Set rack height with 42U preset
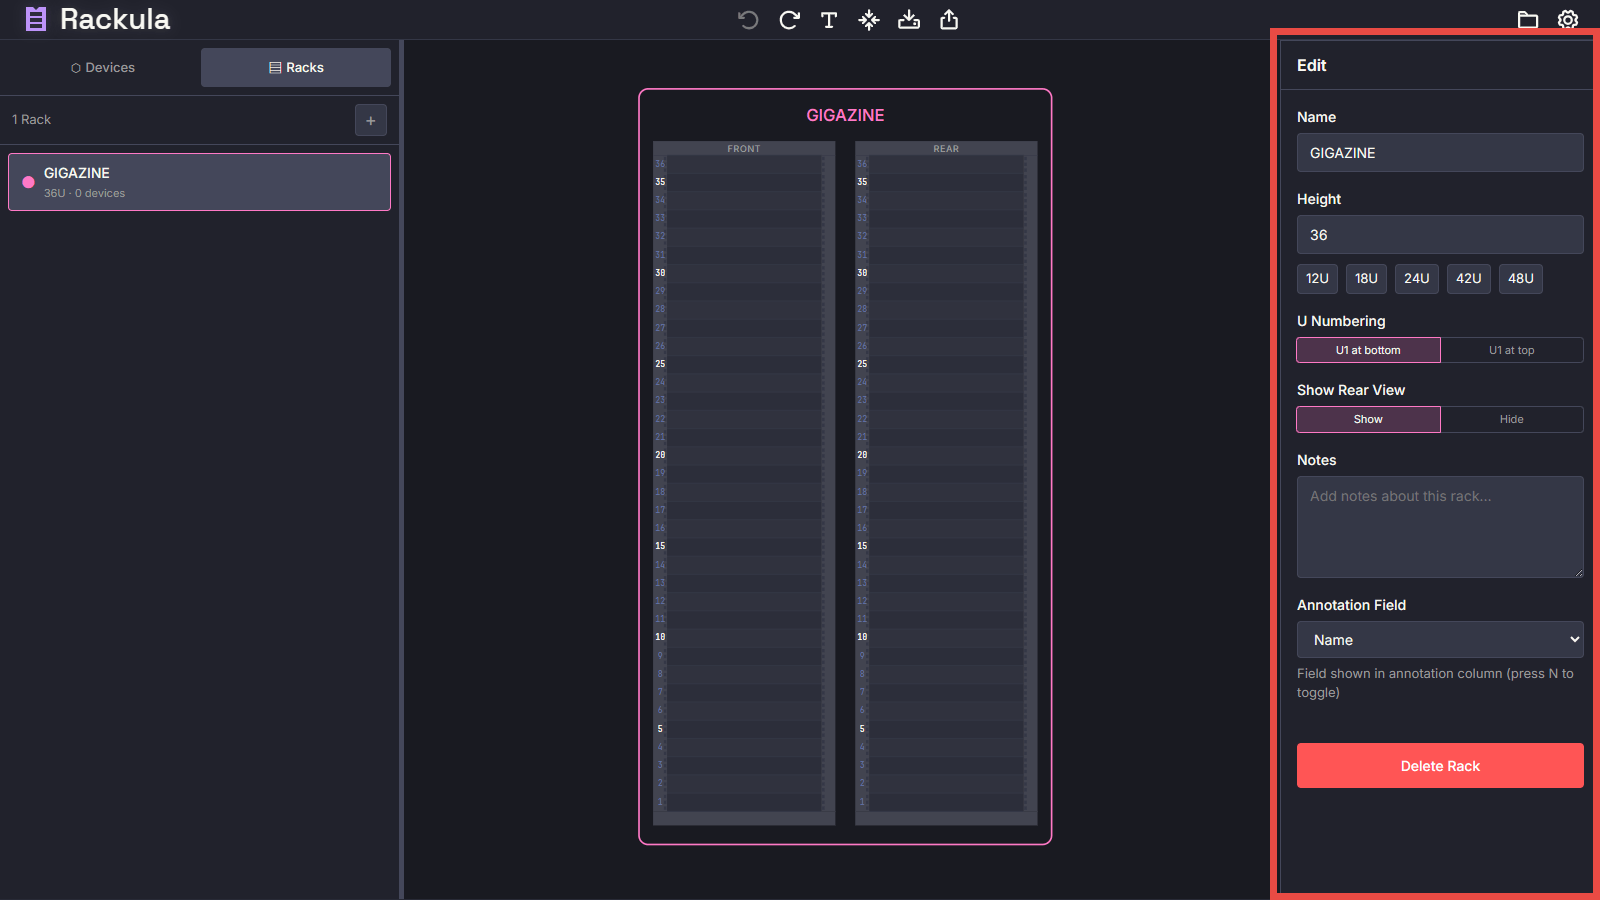The width and height of the screenshot is (1600, 900). (1468, 279)
